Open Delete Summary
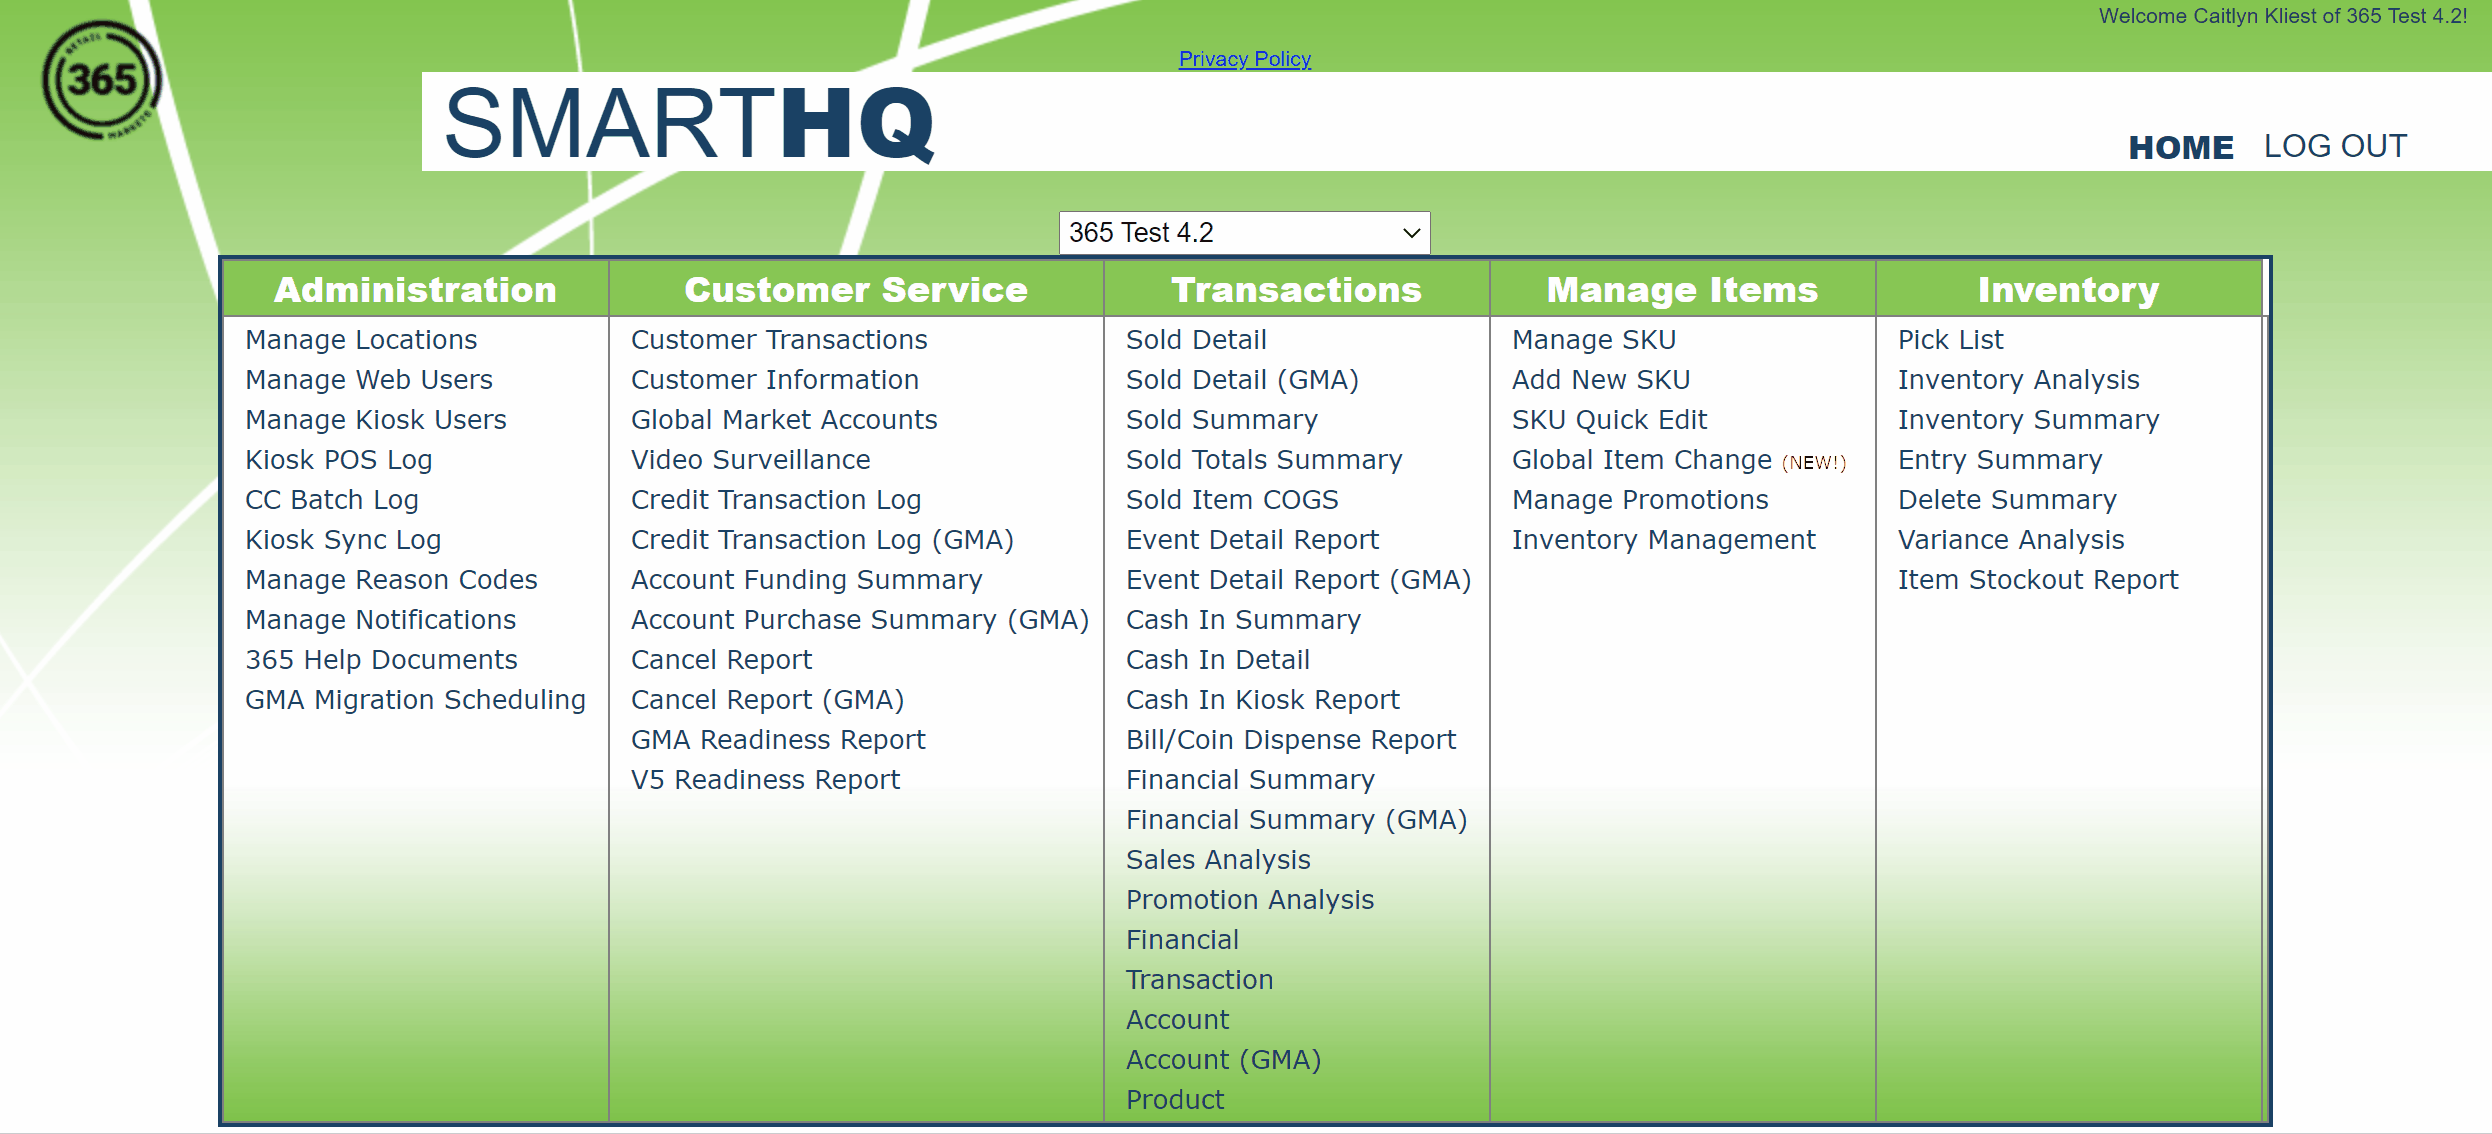Image resolution: width=2492 pixels, height=1134 pixels. point(2007,500)
